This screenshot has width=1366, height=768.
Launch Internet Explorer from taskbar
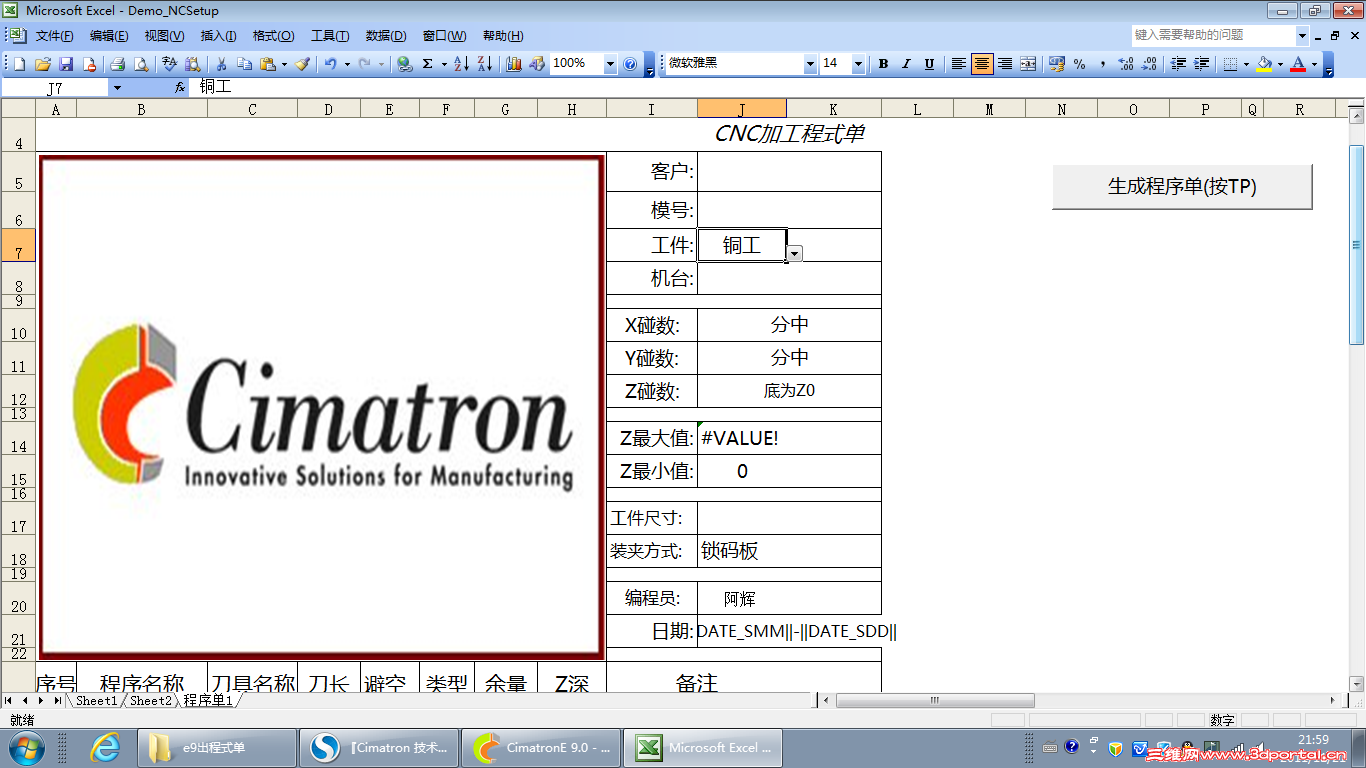tap(105, 747)
